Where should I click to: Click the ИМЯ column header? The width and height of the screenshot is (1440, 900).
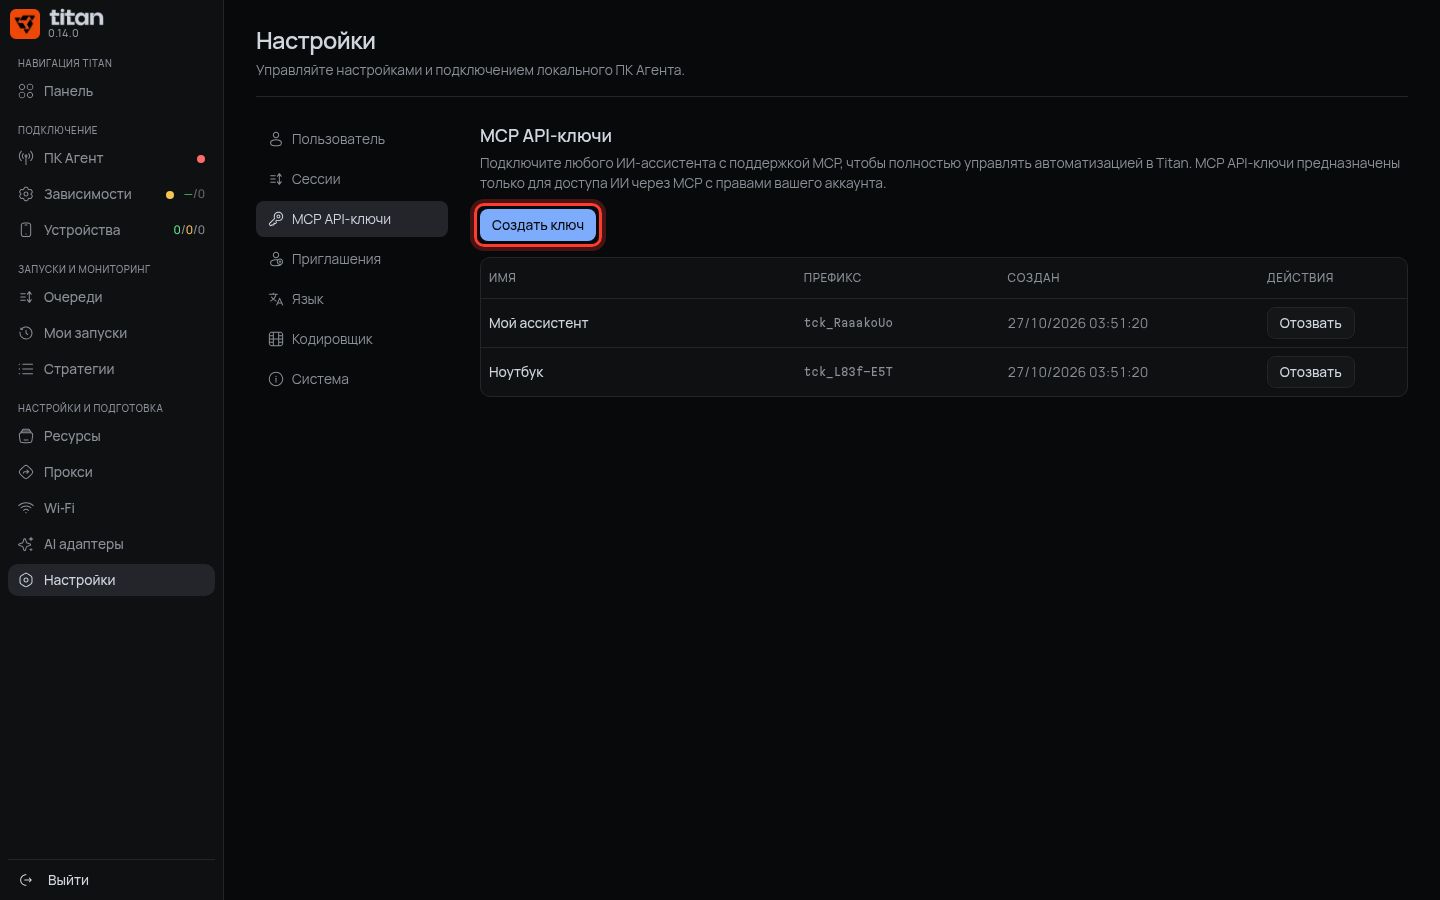click(502, 278)
